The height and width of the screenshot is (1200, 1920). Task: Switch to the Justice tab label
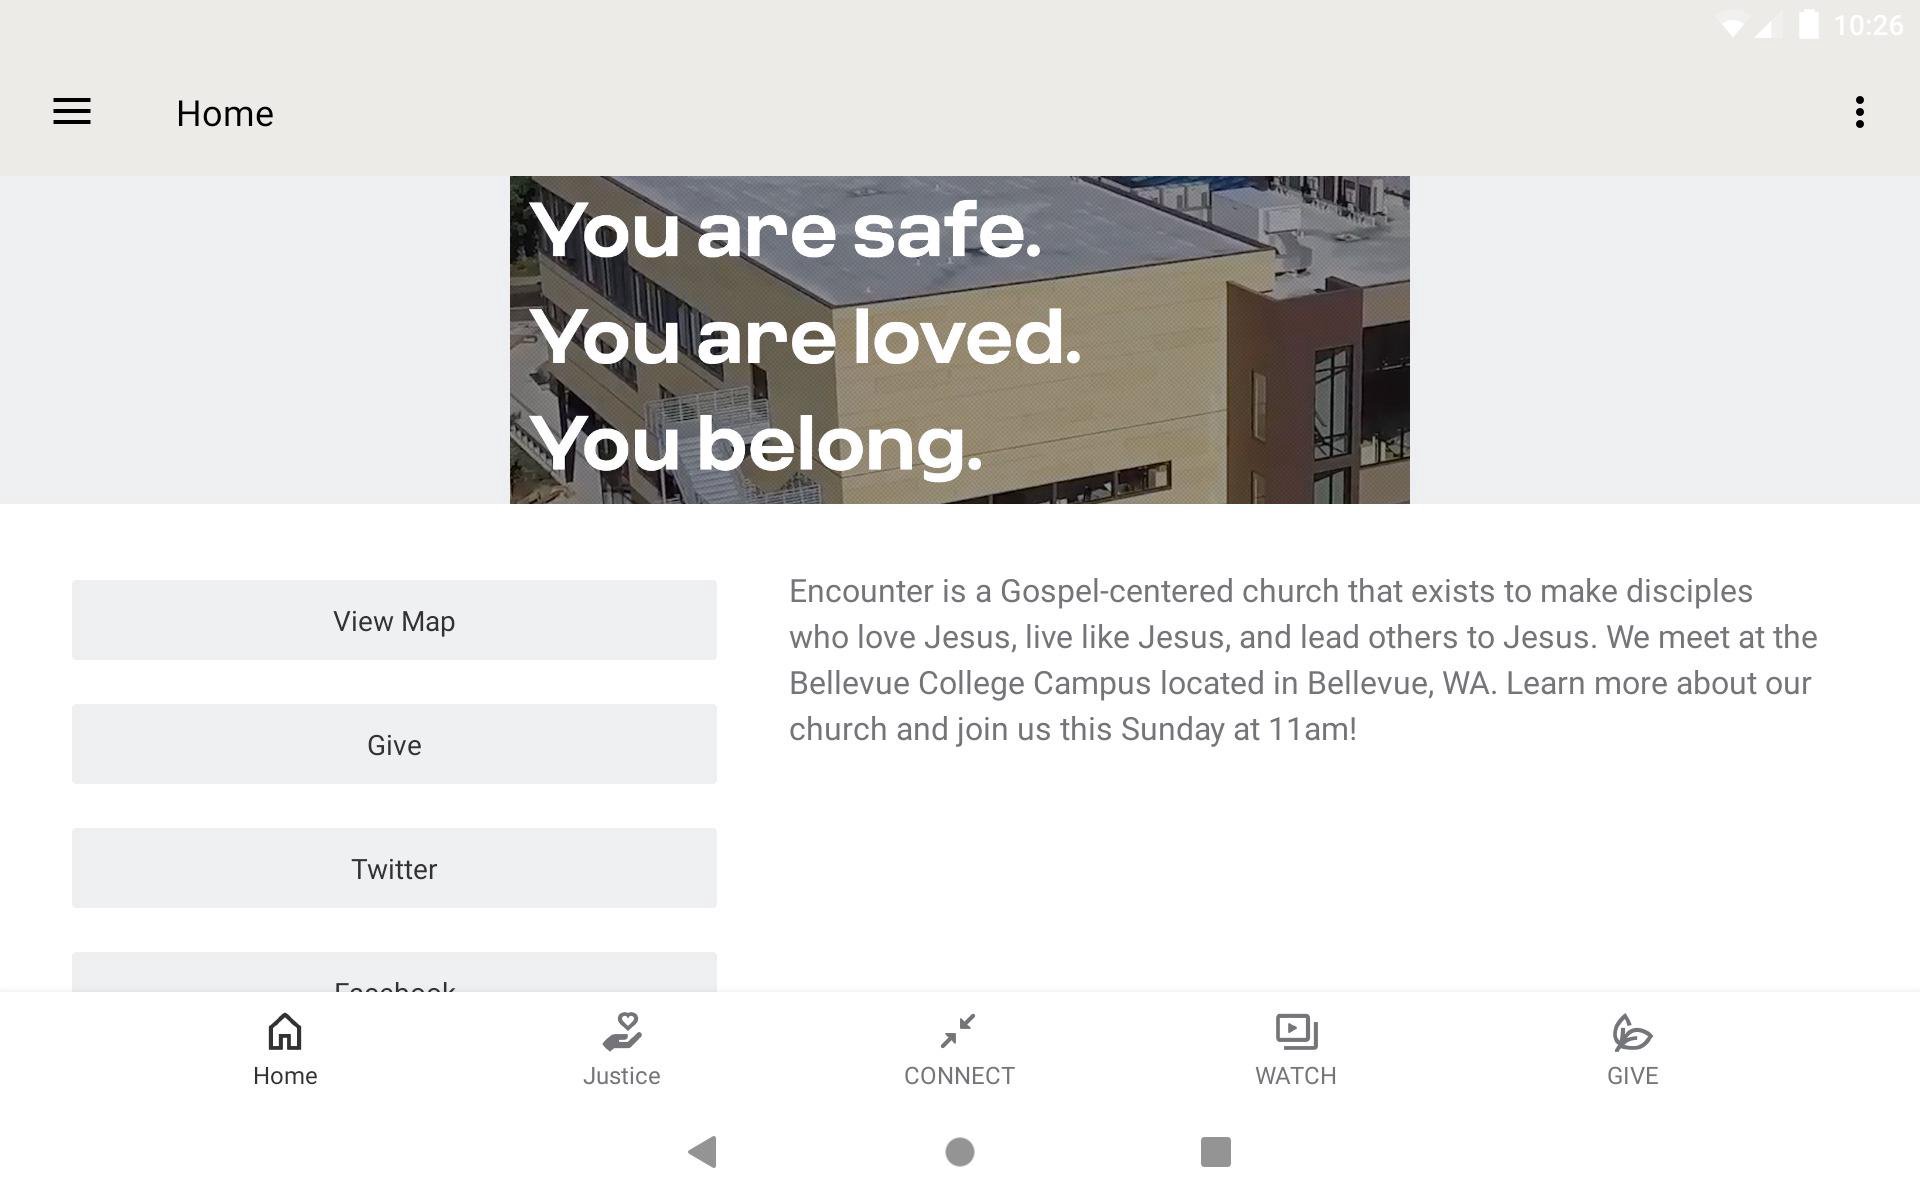tap(622, 1076)
